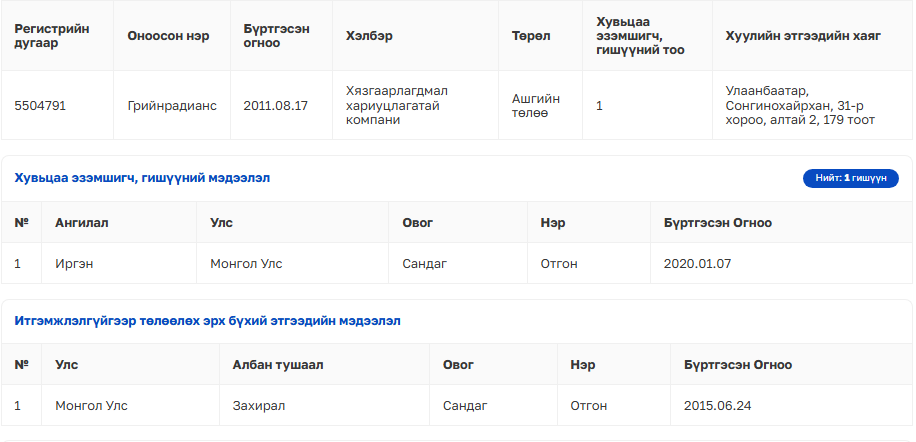This screenshot has width=916, height=442.
Task: Click the 'Итгэмжлэлгүйгээр төлөөлөх эрх бүхий этгээдийн мэдээлэл' heading
Action: pyautogui.click(x=207, y=321)
